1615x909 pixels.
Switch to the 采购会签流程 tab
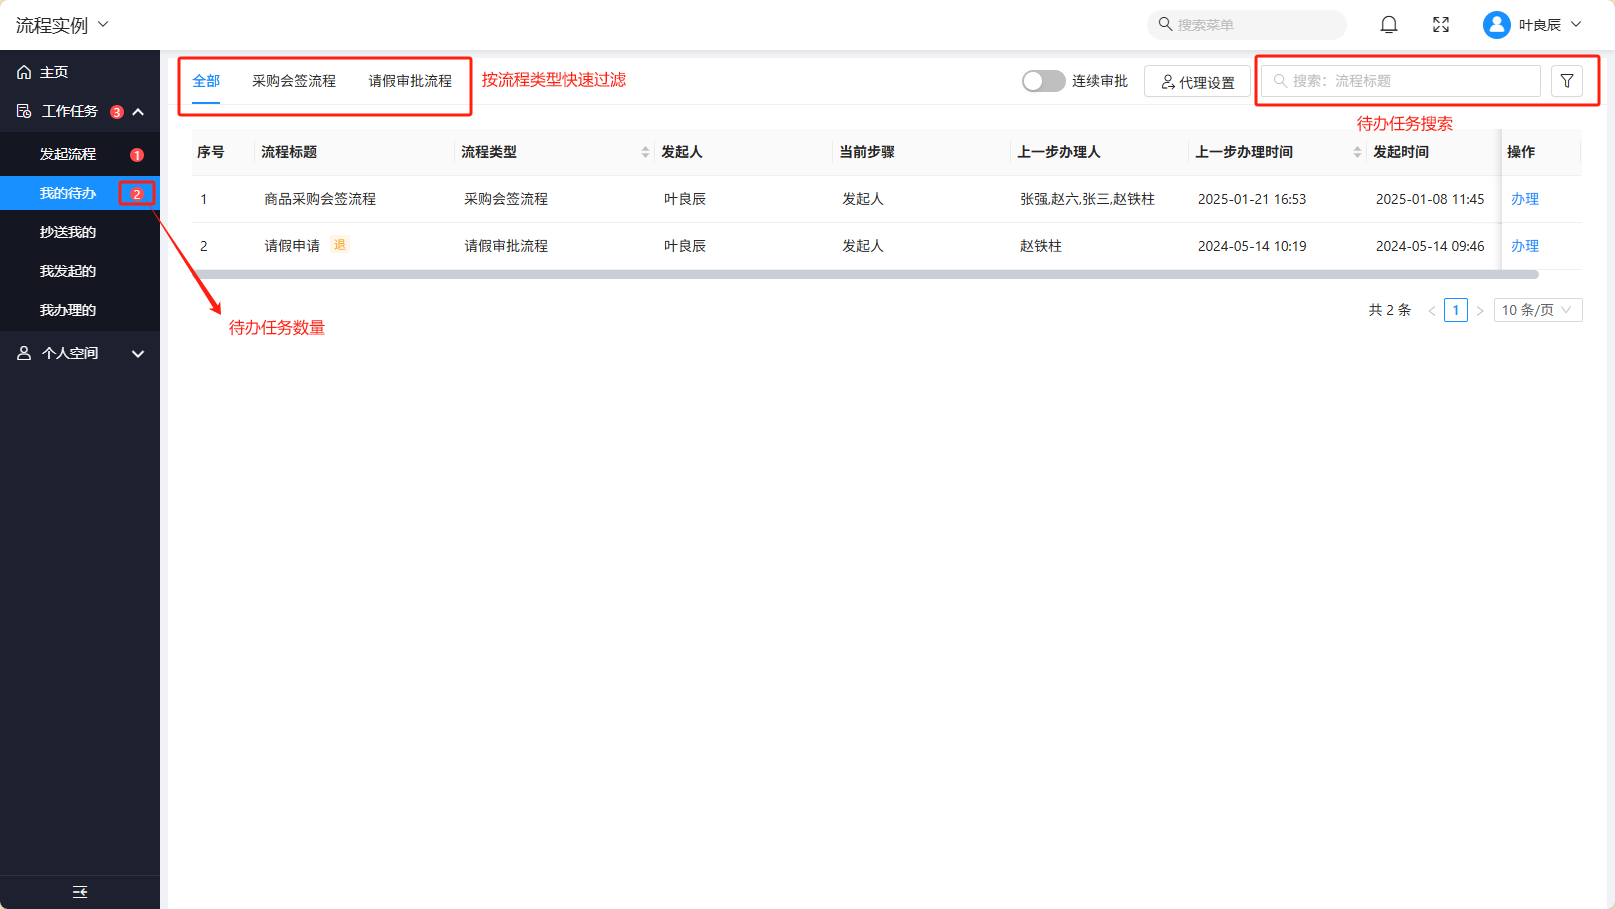tap(293, 81)
